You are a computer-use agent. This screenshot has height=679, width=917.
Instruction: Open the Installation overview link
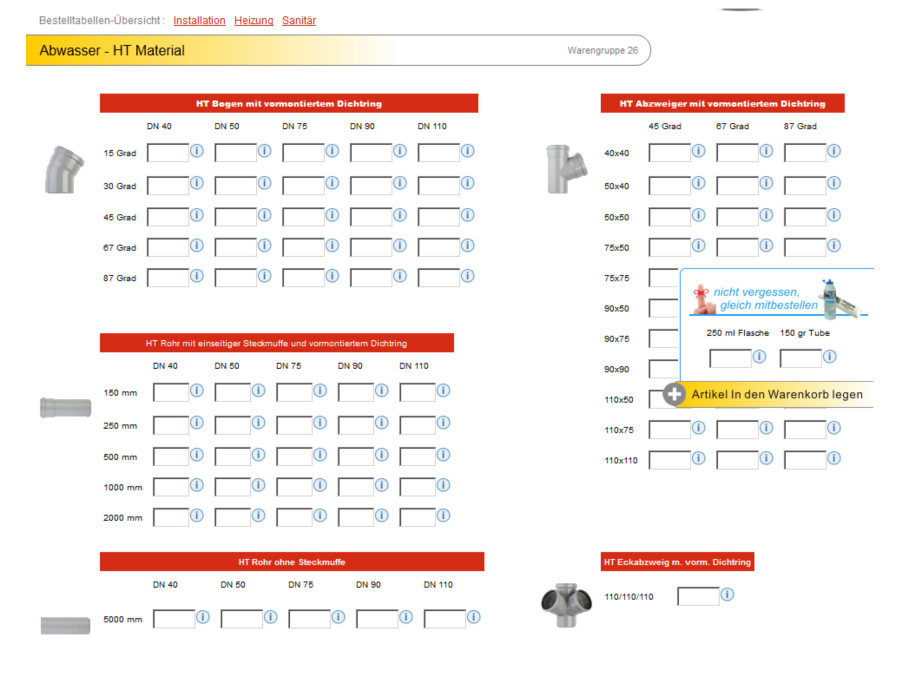pos(199,20)
